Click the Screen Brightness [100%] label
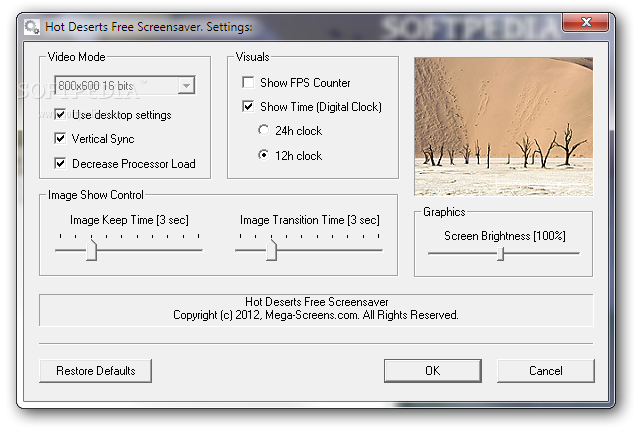The image size is (636, 429). click(x=505, y=236)
